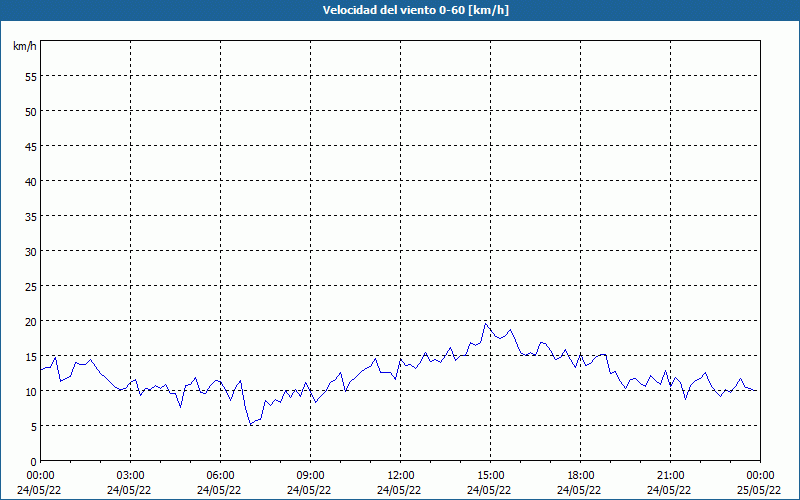Click the y-axis value 20
Viewport: 800px width, 500px height.
(x=31, y=321)
